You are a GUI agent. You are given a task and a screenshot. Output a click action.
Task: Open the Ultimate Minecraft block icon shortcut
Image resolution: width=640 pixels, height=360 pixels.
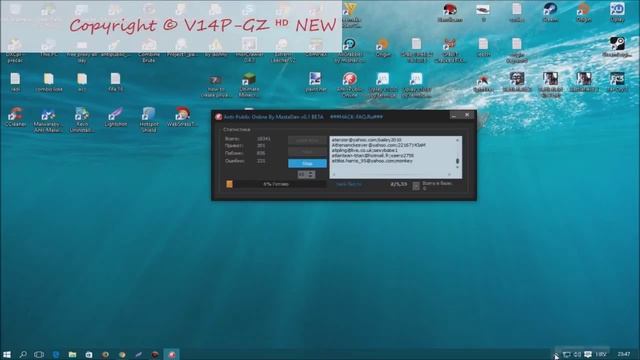pos(249,85)
